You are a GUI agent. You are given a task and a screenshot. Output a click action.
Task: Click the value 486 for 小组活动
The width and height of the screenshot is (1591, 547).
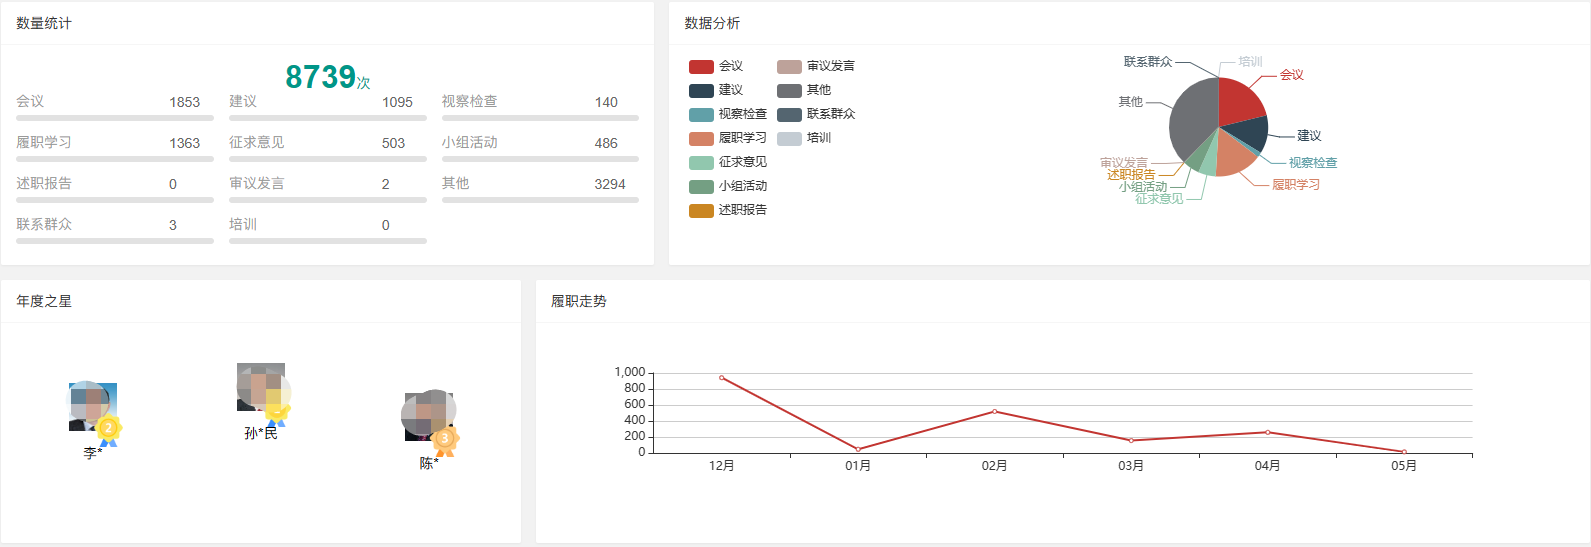606,143
